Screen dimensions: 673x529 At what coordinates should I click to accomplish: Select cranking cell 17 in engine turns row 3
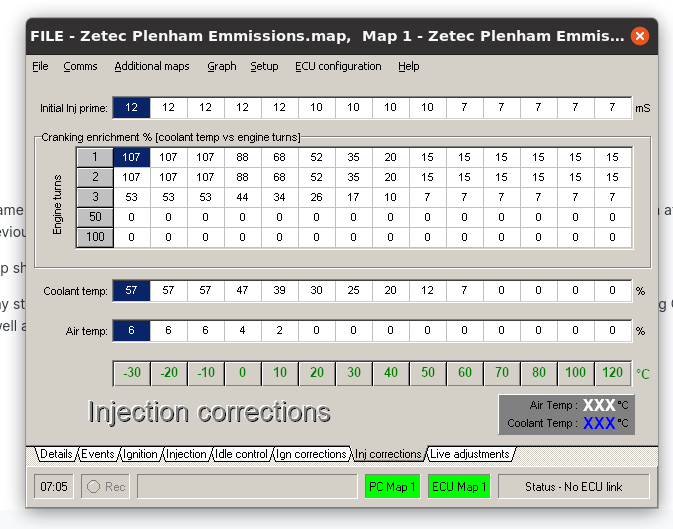353,197
